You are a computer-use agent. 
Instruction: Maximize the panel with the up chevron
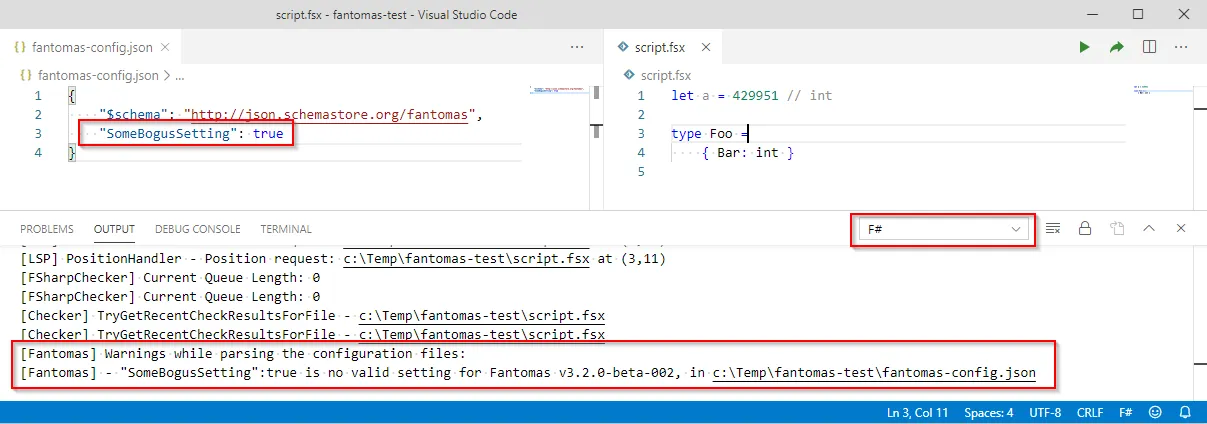click(1149, 229)
